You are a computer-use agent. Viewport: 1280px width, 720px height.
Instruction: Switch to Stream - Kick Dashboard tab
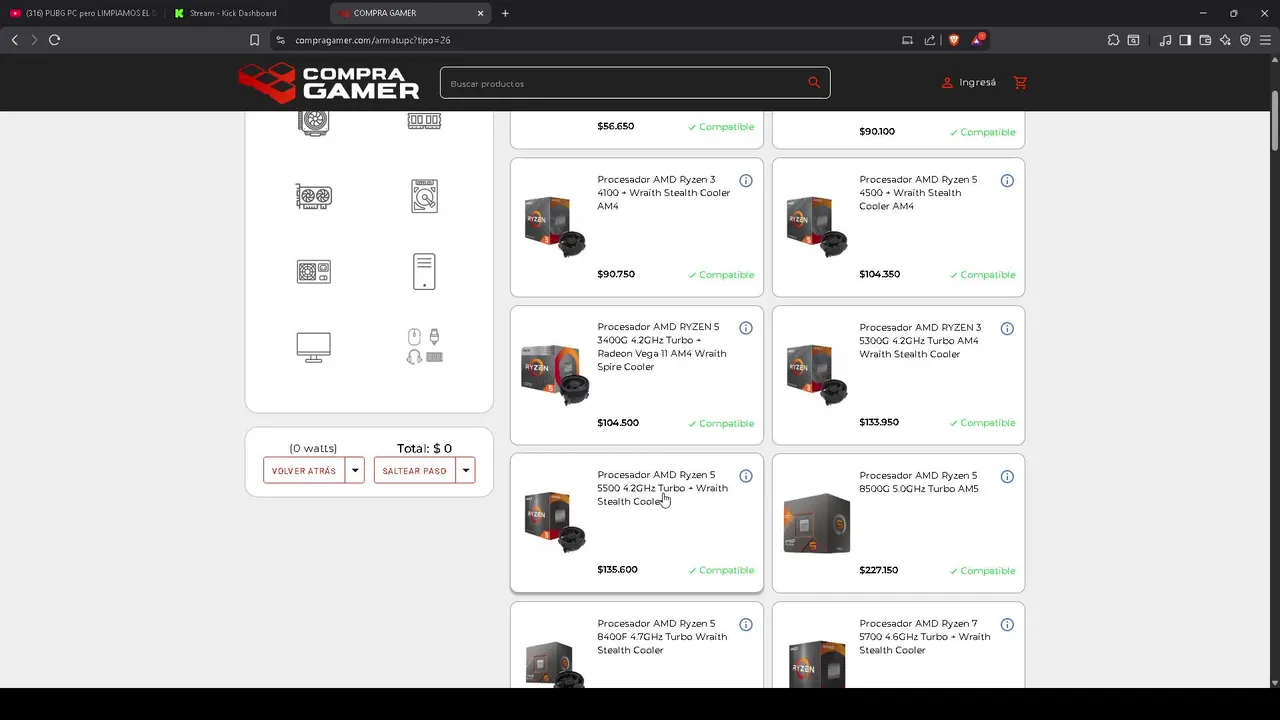pyautogui.click(x=238, y=13)
